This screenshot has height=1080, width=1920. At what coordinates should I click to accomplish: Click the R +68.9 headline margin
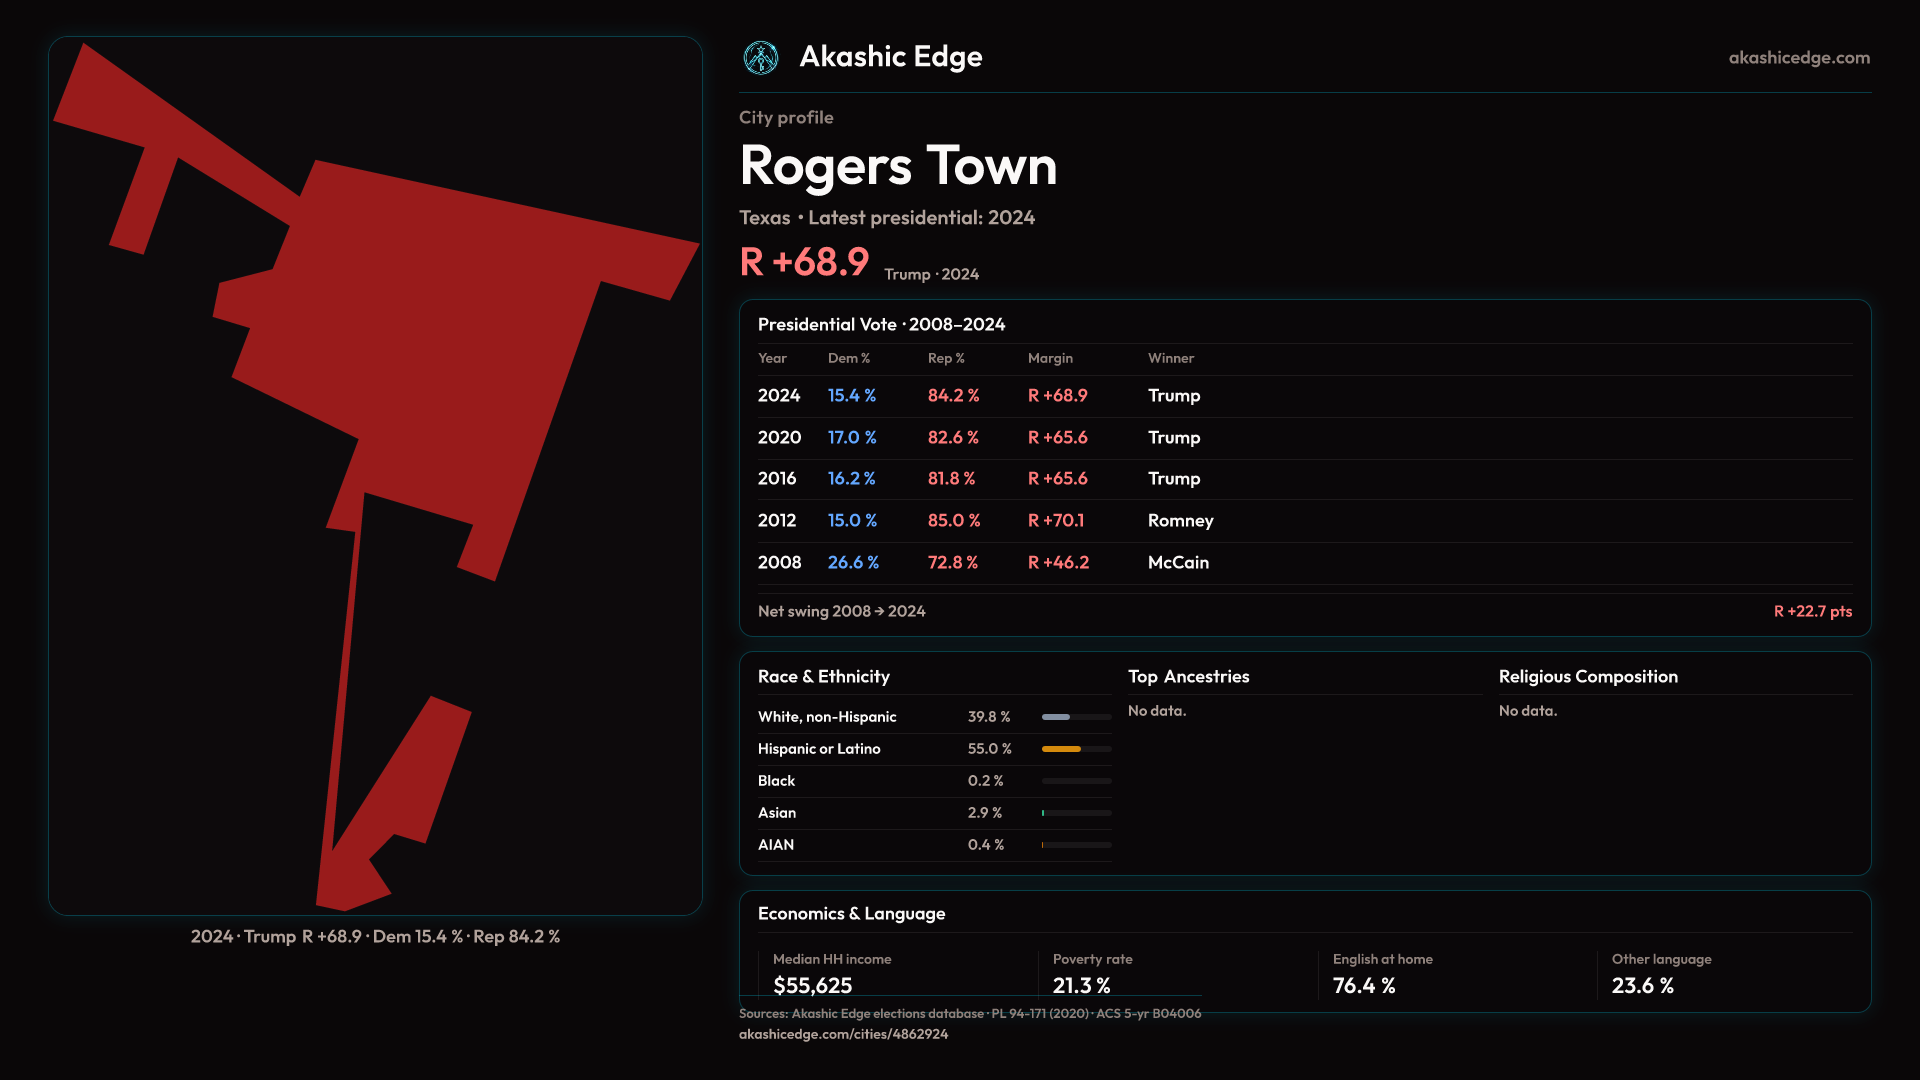pyautogui.click(x=804, y=262)
